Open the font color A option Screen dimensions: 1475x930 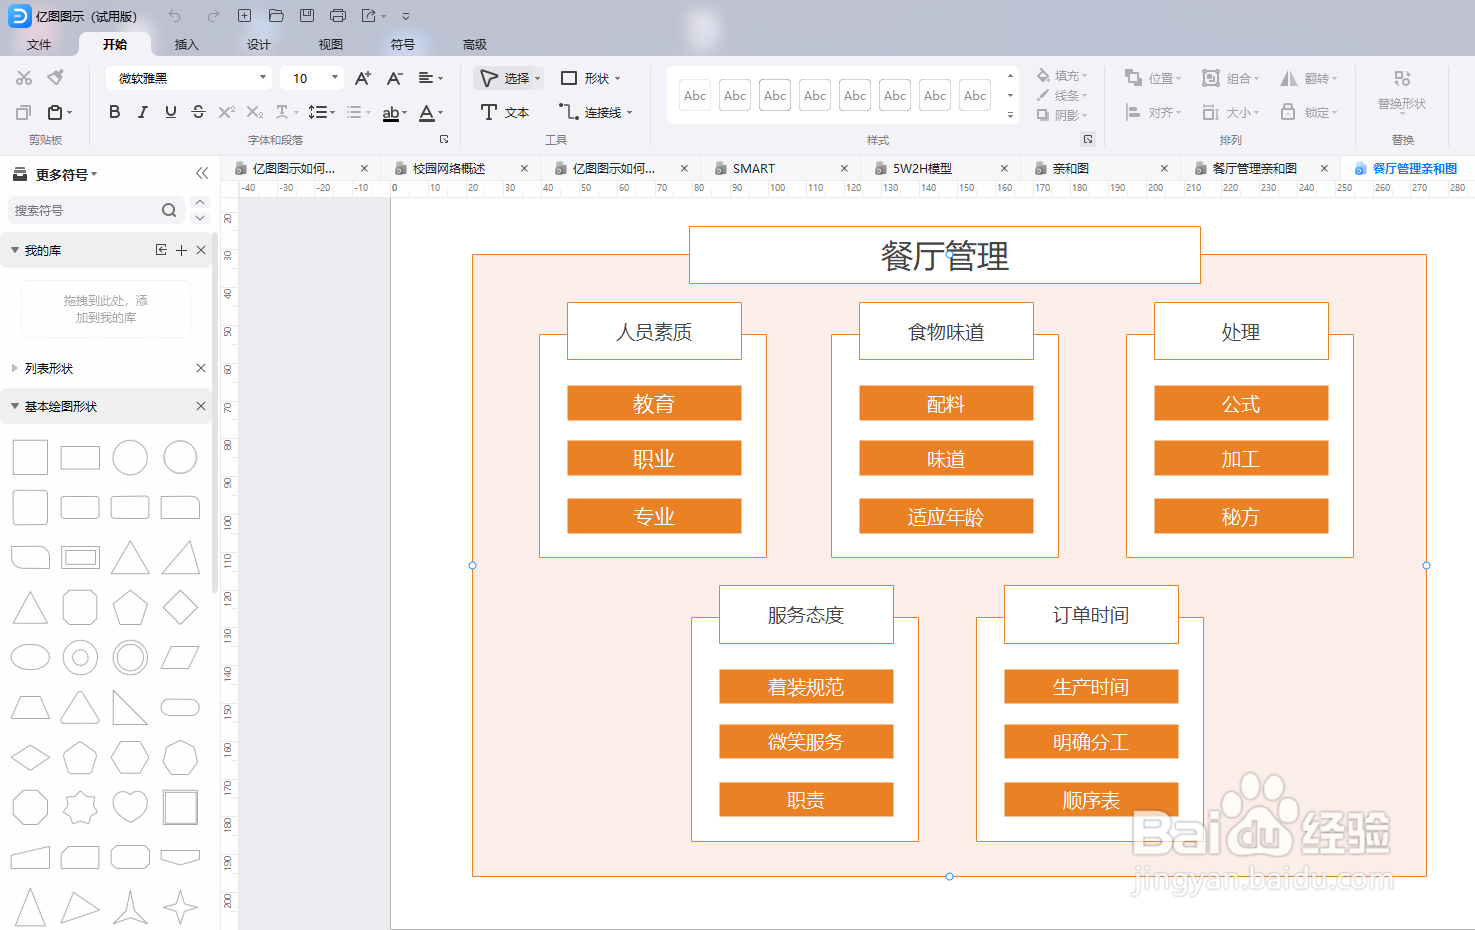(x=430, y=113)
